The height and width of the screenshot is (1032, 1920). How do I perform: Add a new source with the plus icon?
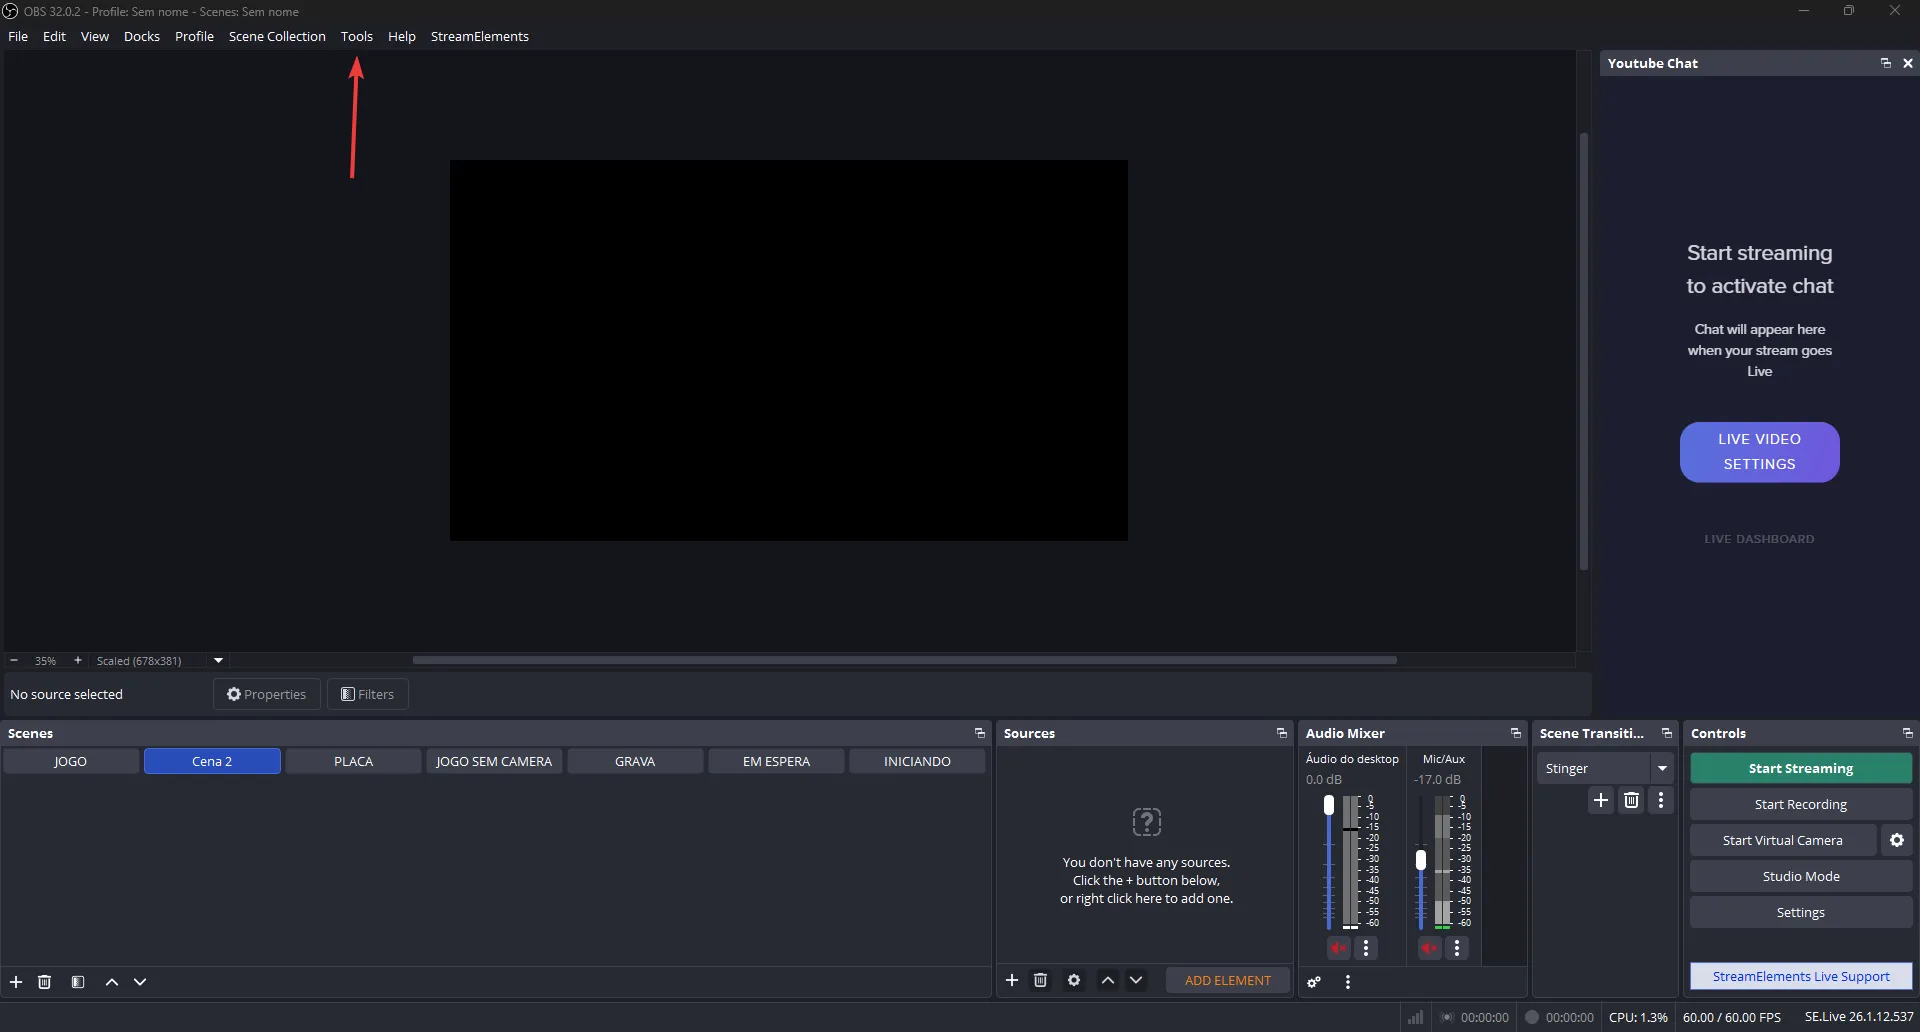1012,980
